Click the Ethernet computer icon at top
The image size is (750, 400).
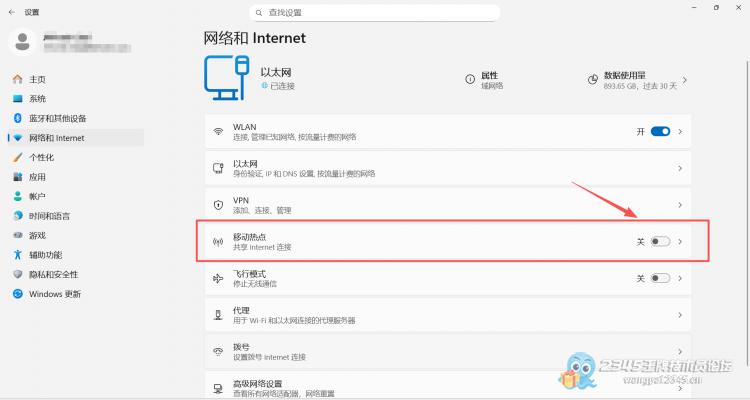tap(227, 78)
